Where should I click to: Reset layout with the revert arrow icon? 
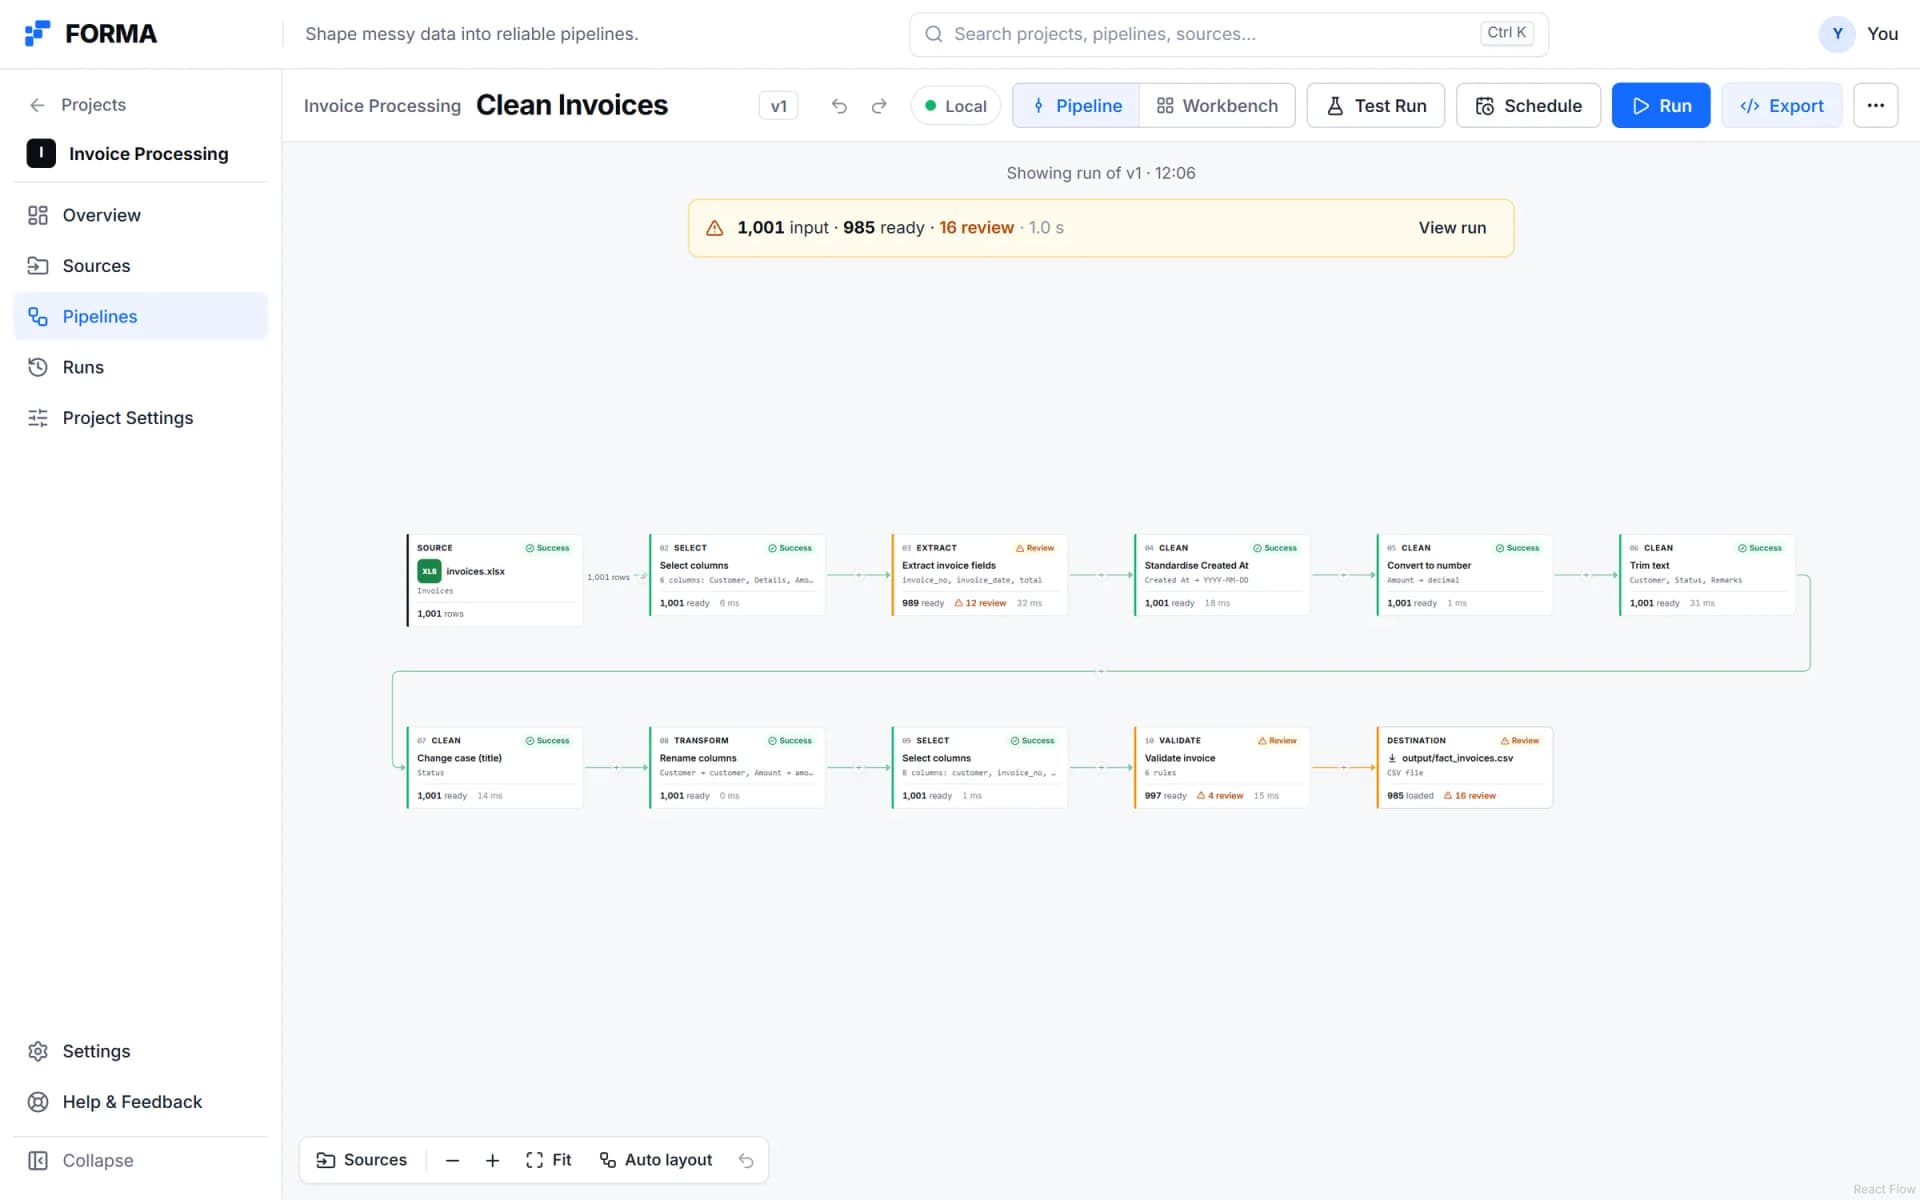click(x=746, y=1160)
